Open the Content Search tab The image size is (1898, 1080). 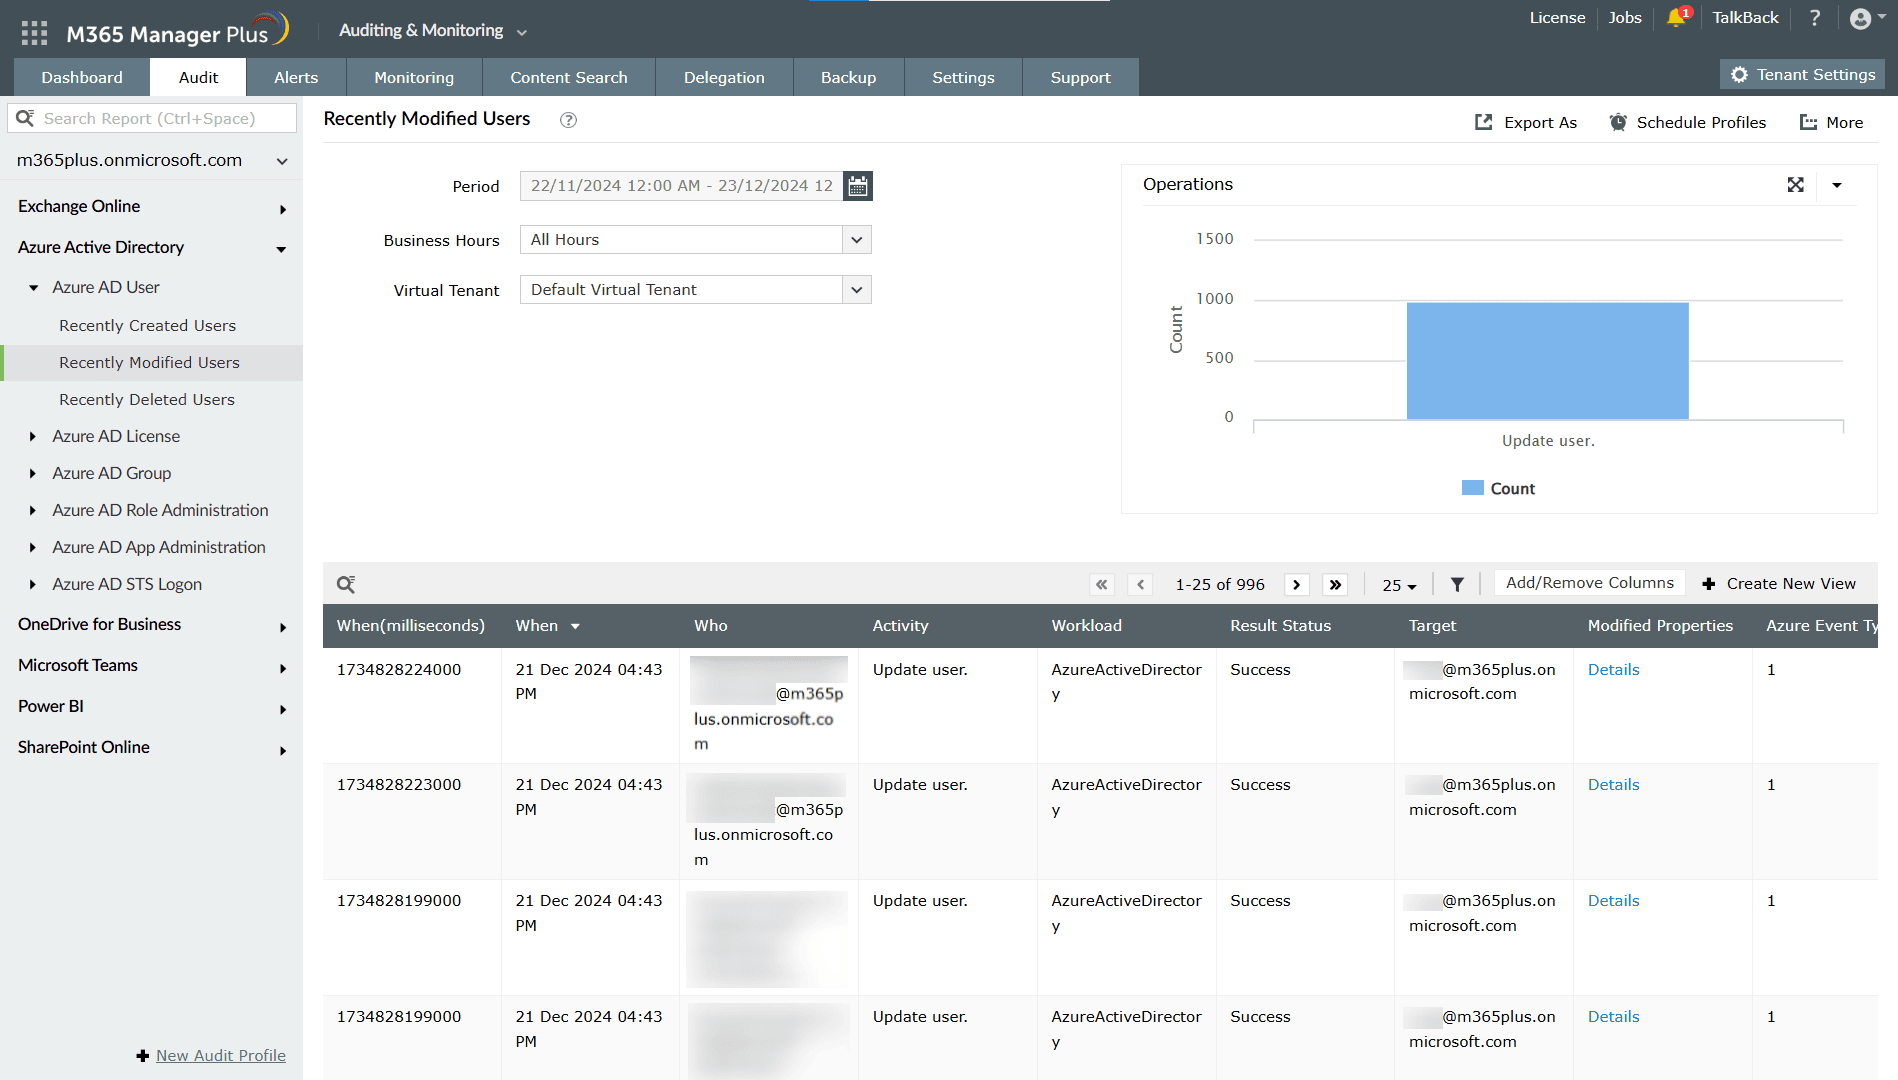569,77
